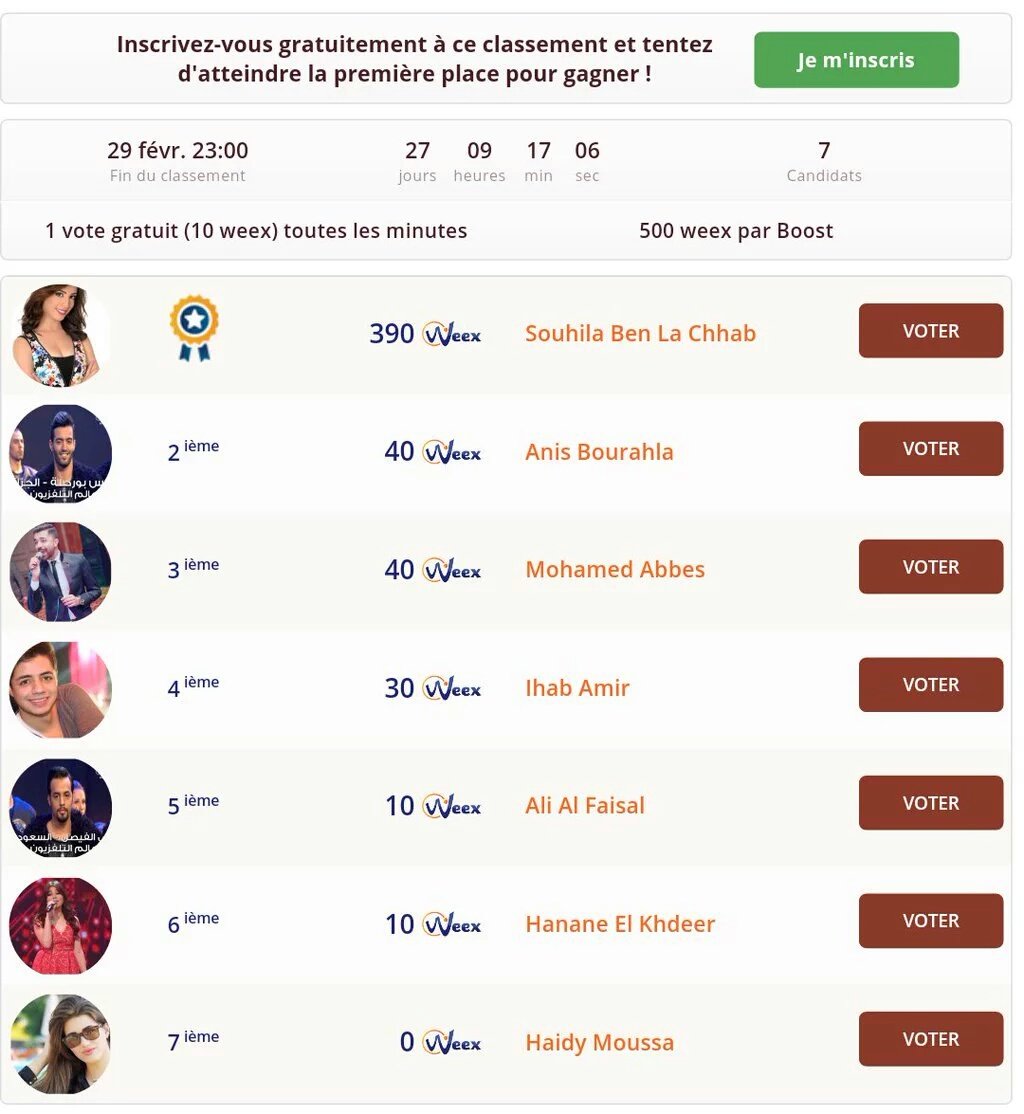The width and height of the screenshot is (1024, 1114).
Task: Open Souhila Ben La Chhab's profile photo
Action: (x=60, y=335)
